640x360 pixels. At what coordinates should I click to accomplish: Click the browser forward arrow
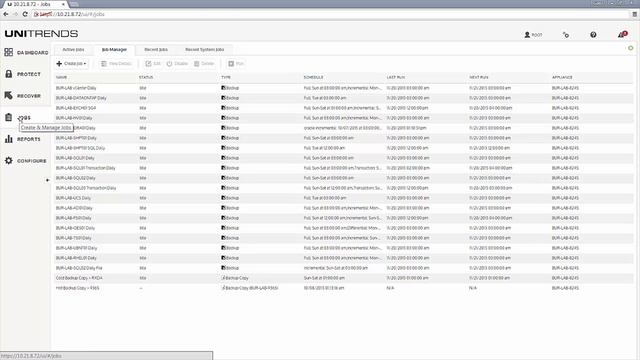15,14
